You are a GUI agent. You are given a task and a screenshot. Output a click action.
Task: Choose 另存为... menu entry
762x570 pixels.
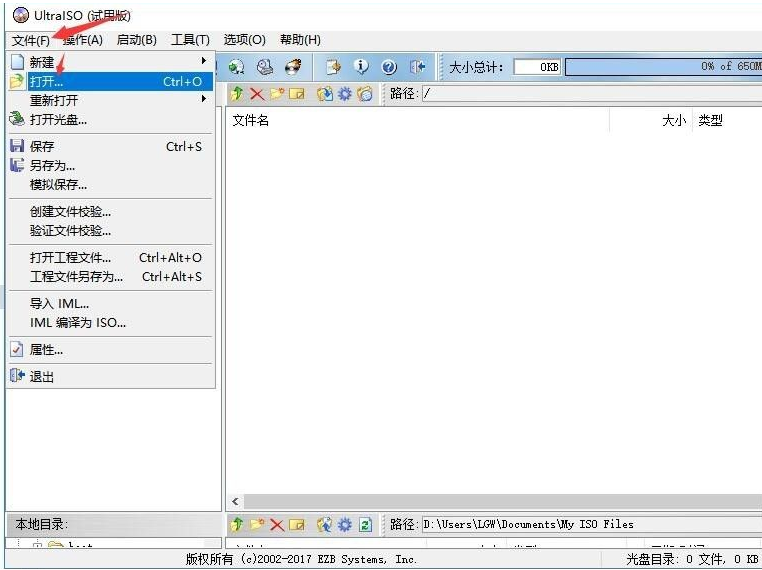click(52, 165)
